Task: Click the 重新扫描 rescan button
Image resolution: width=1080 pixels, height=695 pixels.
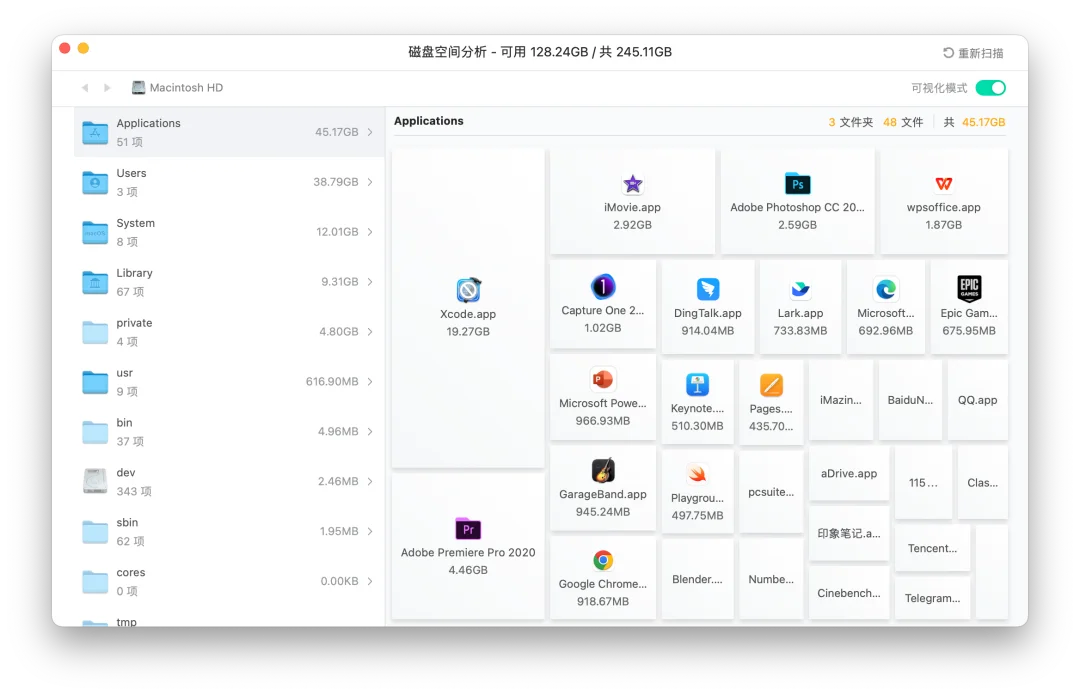Action: pyautogui.click(x=973, y=53)
